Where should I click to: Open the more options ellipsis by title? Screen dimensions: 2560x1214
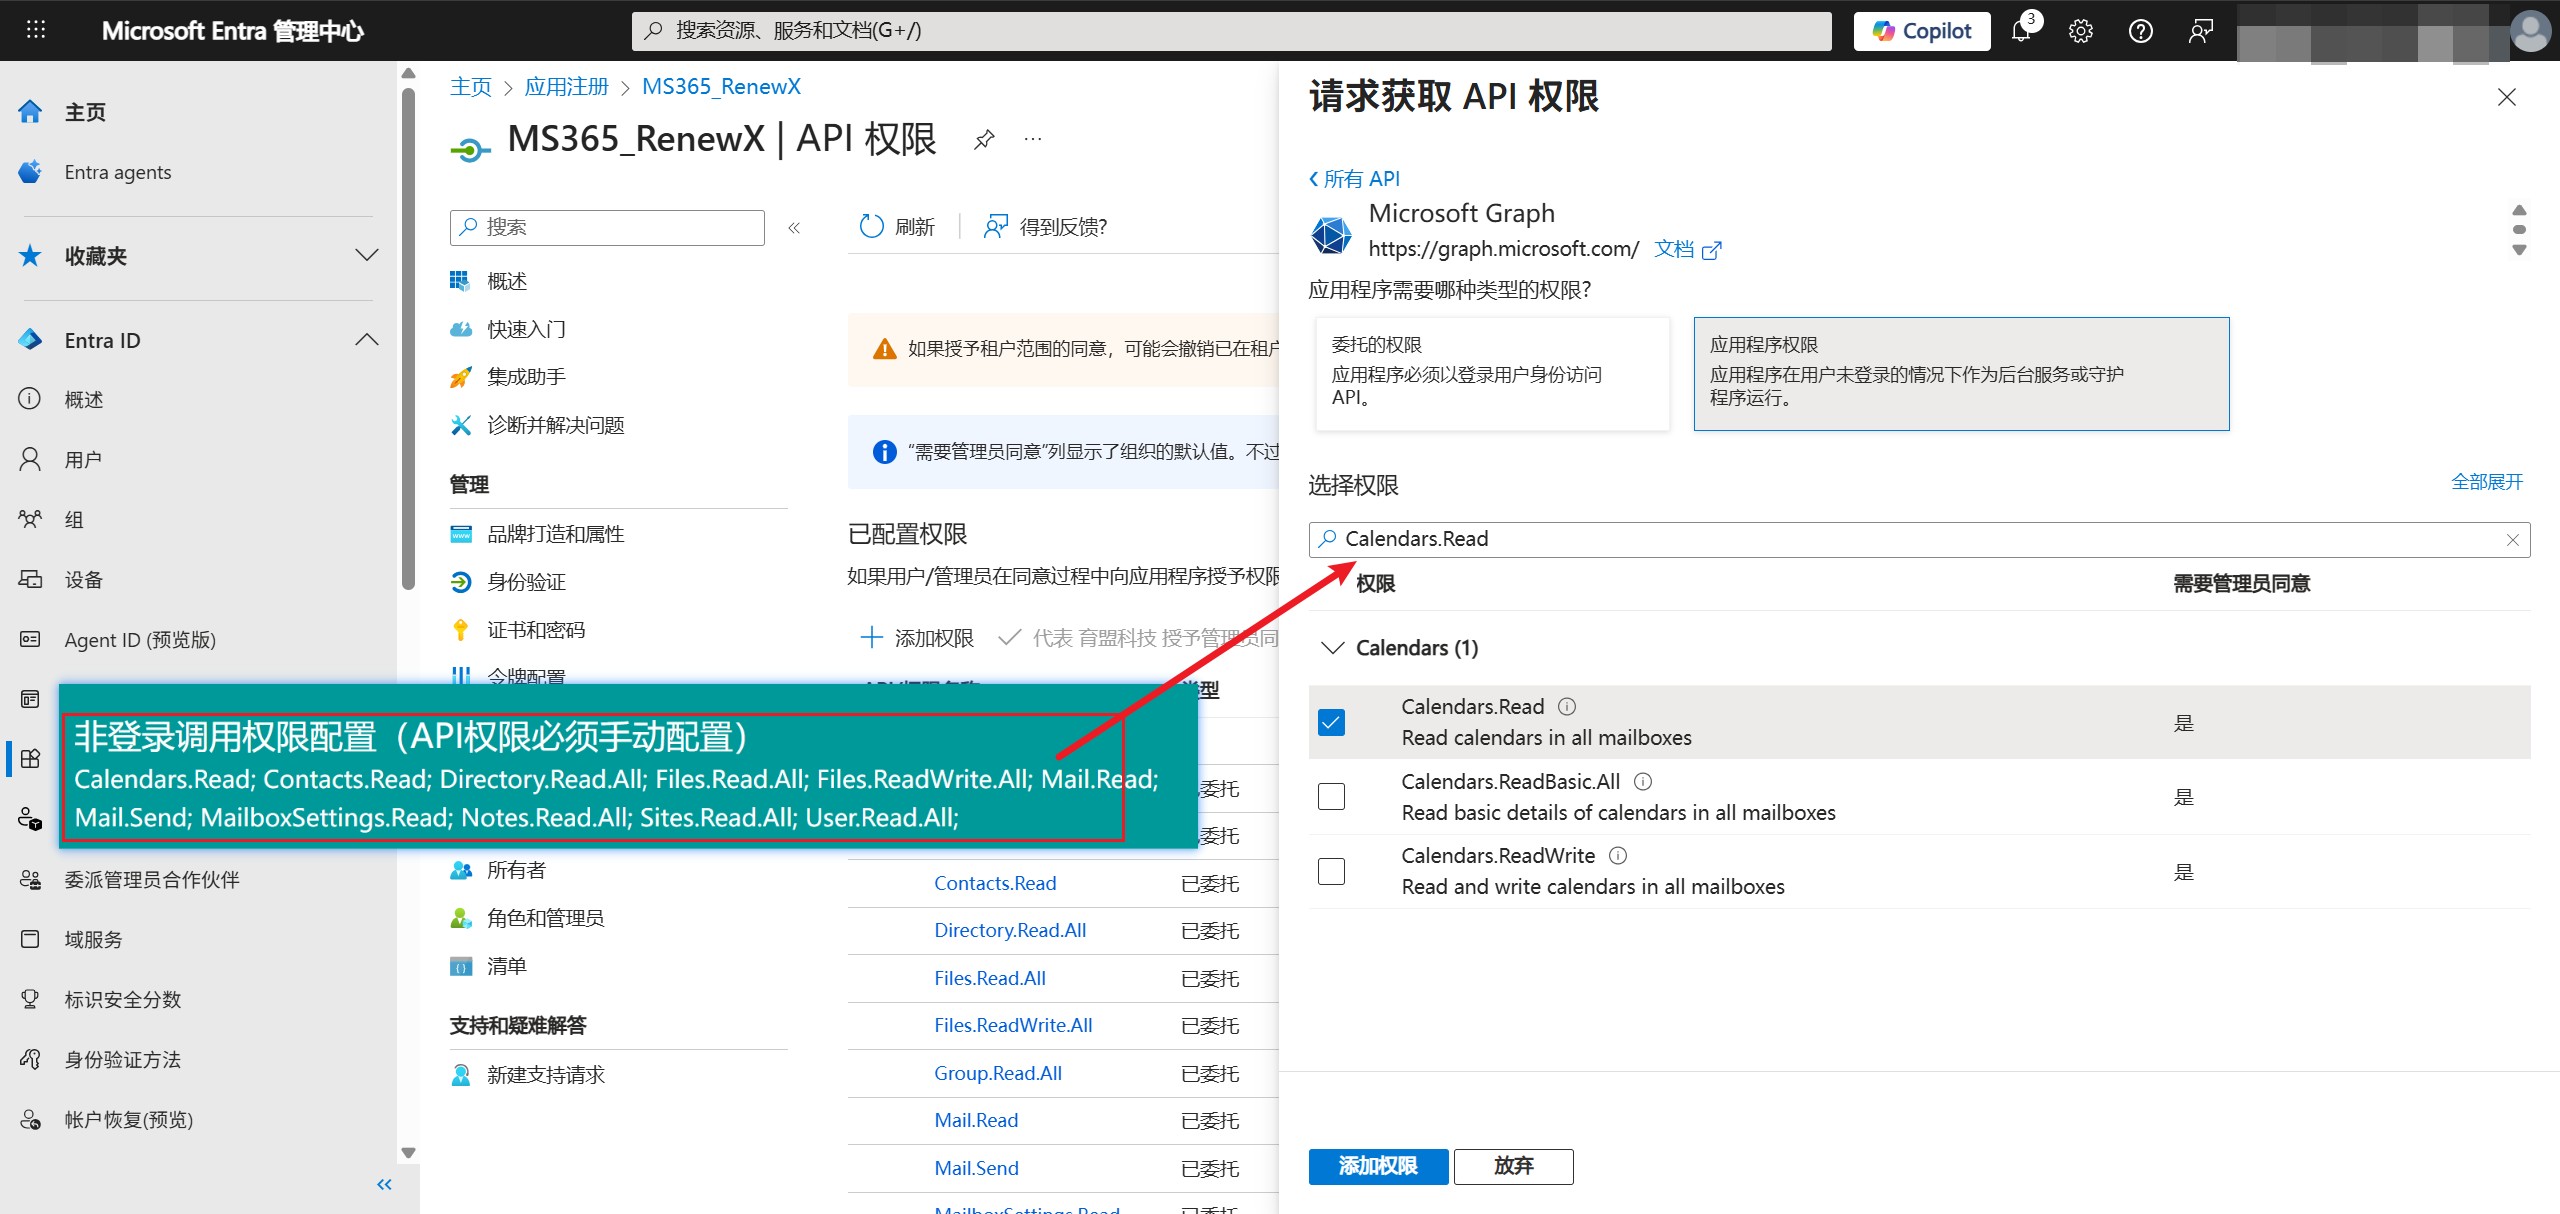pyautogui.click(x=1033, y=139)
